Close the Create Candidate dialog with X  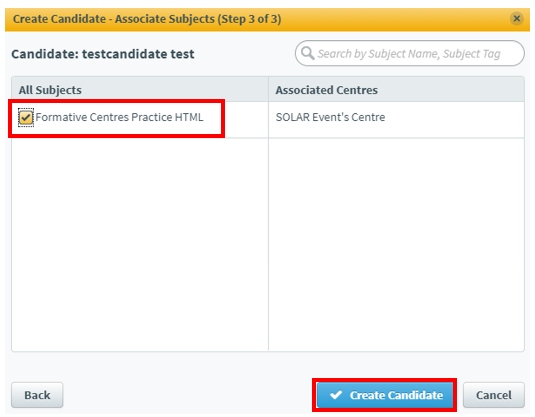coord(517,18)
